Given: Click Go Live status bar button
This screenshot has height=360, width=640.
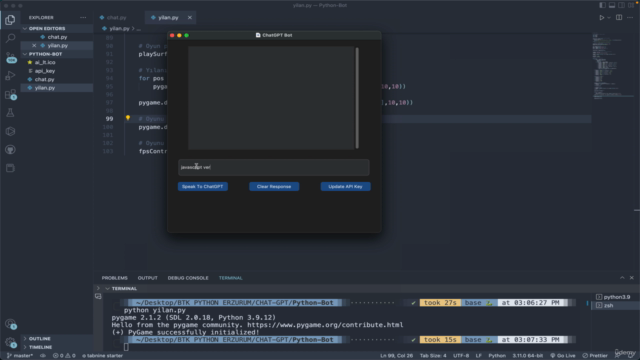Looking at the screenshot, I should tap(562, 356).
